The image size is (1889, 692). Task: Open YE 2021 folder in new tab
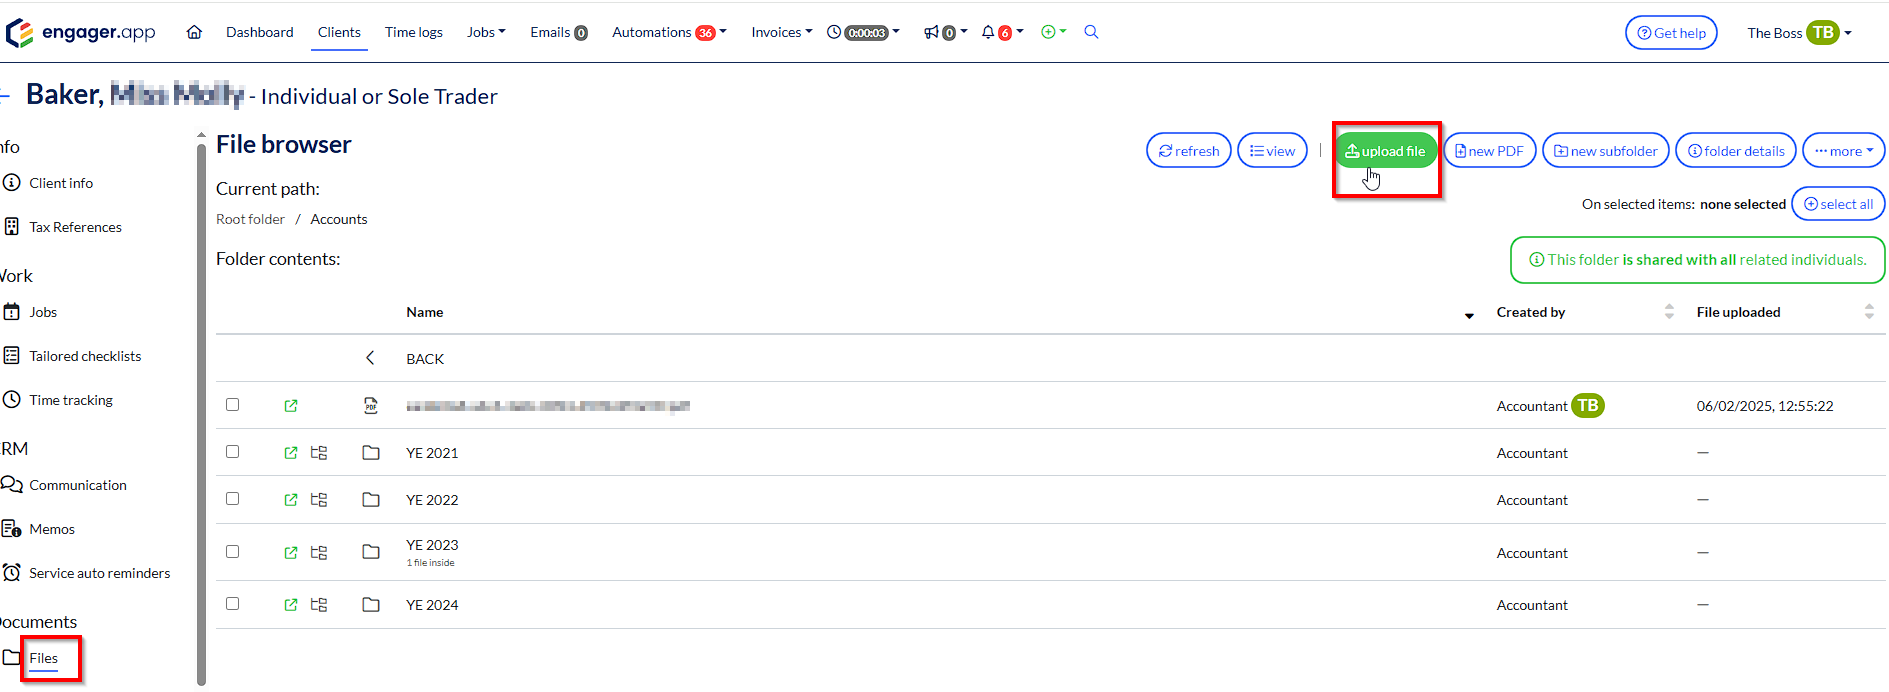point(291,453)
